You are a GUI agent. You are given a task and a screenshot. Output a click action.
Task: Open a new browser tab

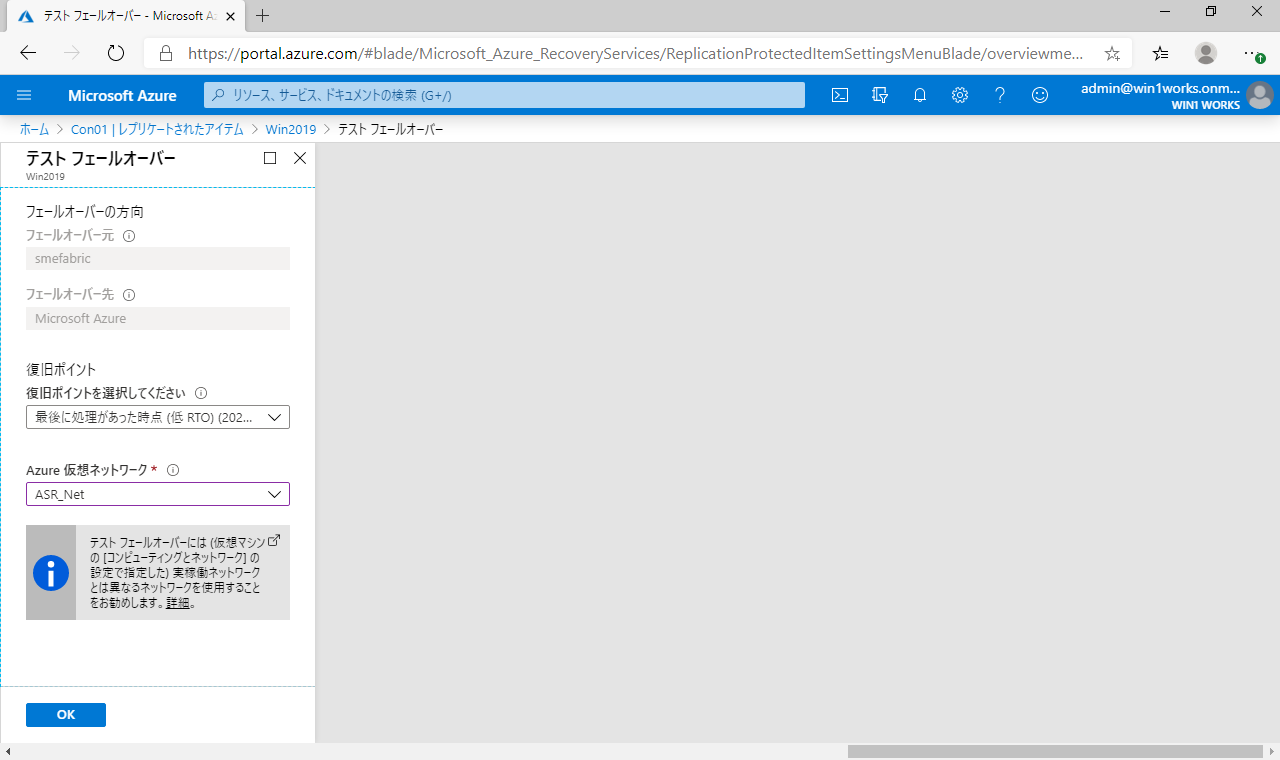pos(263,16)
